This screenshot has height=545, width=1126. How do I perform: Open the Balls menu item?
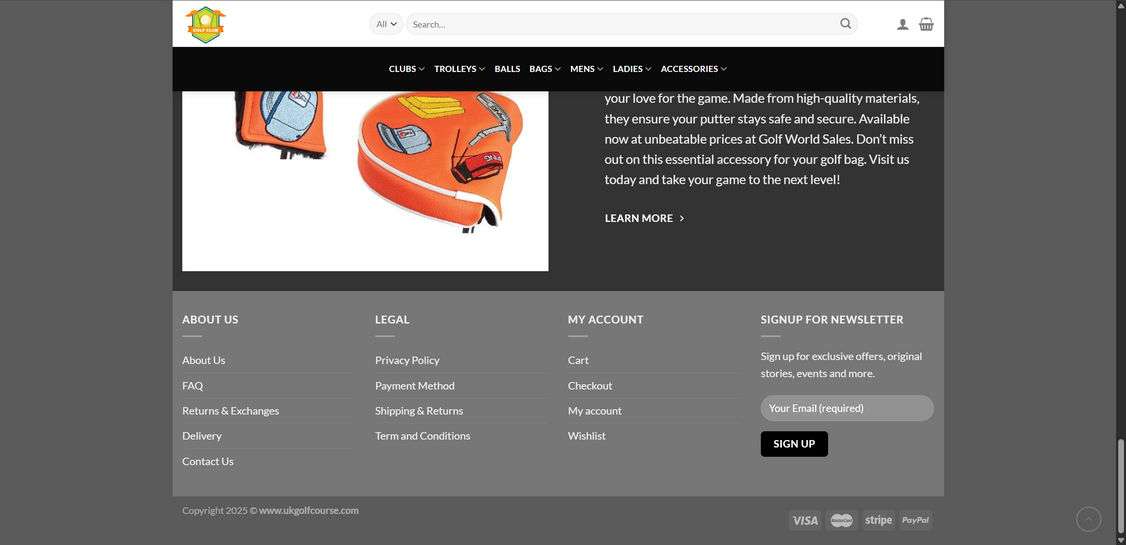pyautogui.click(x=507, y=69)
